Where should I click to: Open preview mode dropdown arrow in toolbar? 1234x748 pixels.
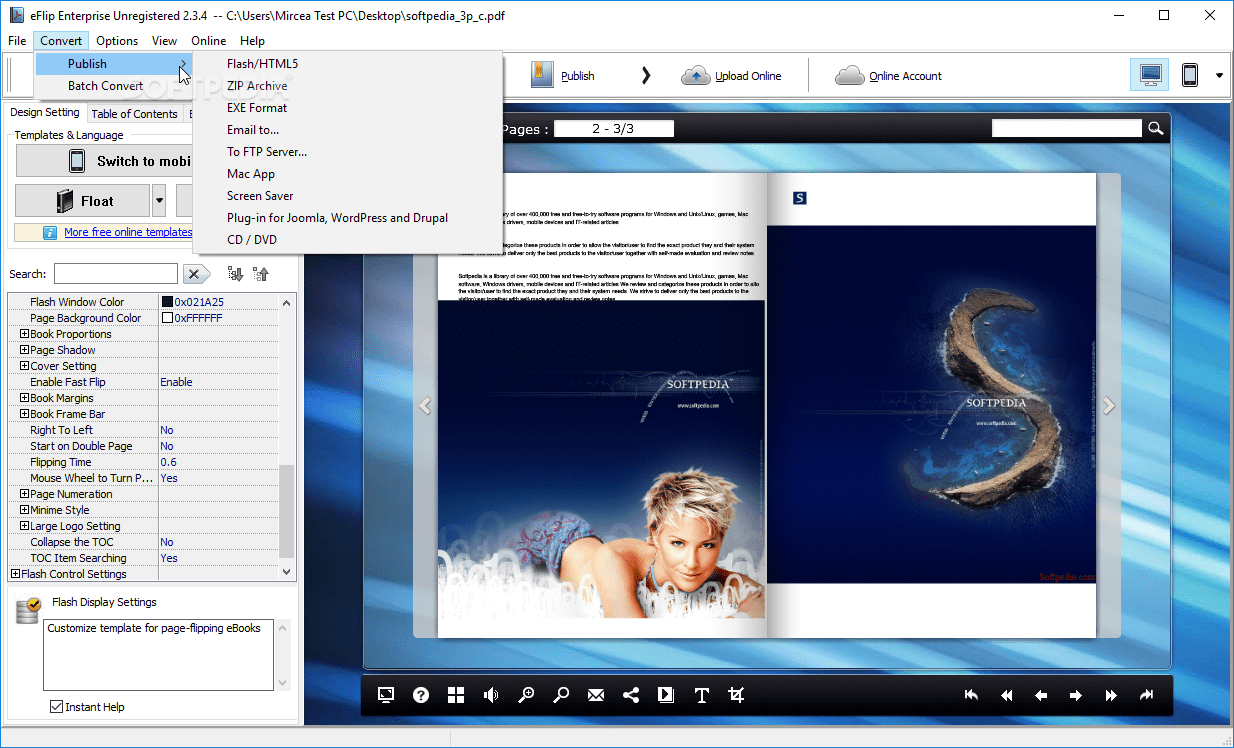tap(1219, 75)
